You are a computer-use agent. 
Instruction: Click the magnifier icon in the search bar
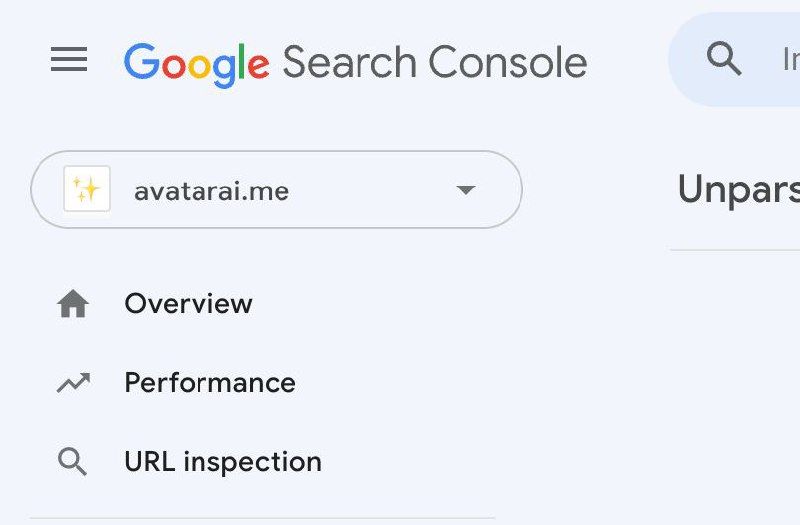click(x=724, y=60)
